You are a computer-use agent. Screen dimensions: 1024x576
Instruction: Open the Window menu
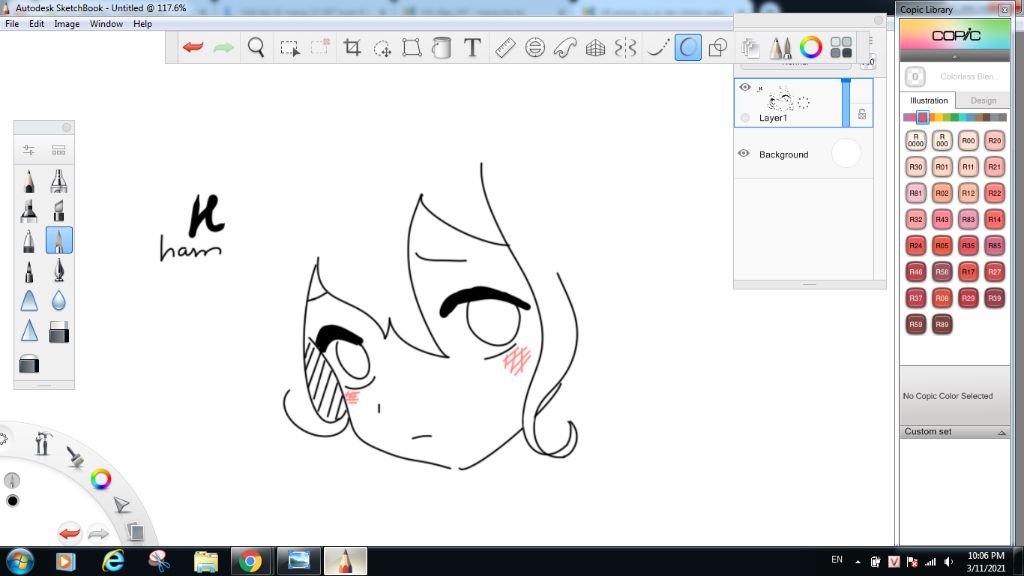click(106, 24)
